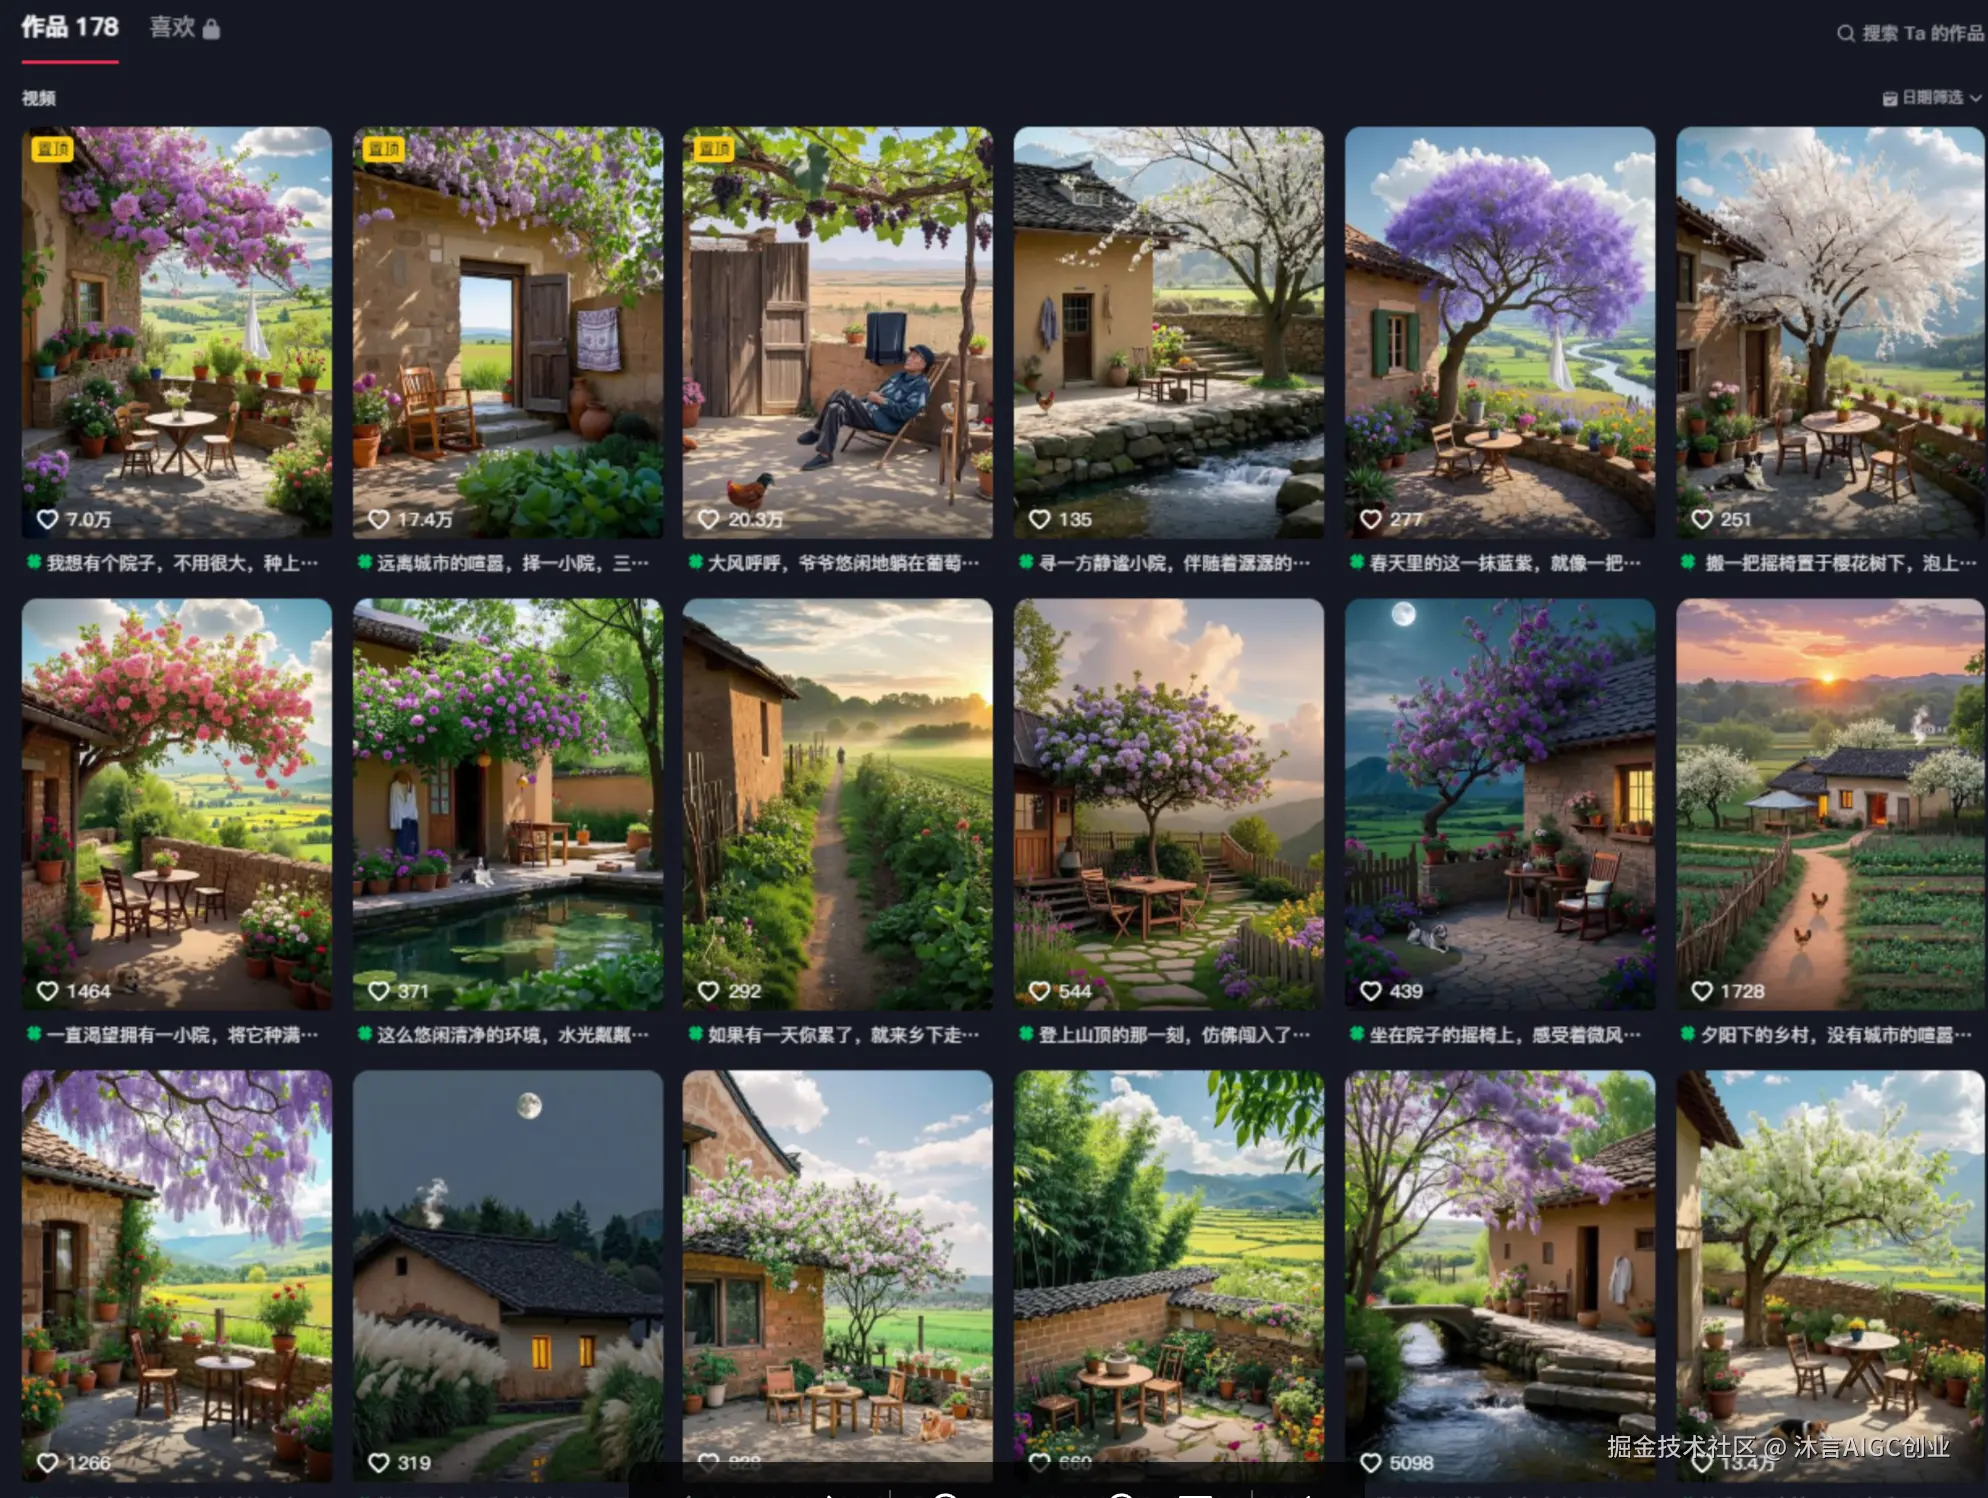The image size is (1988, 1498).
Task: Open the purple jacaranda tree video thumbnail
Action: (1499, 332)
